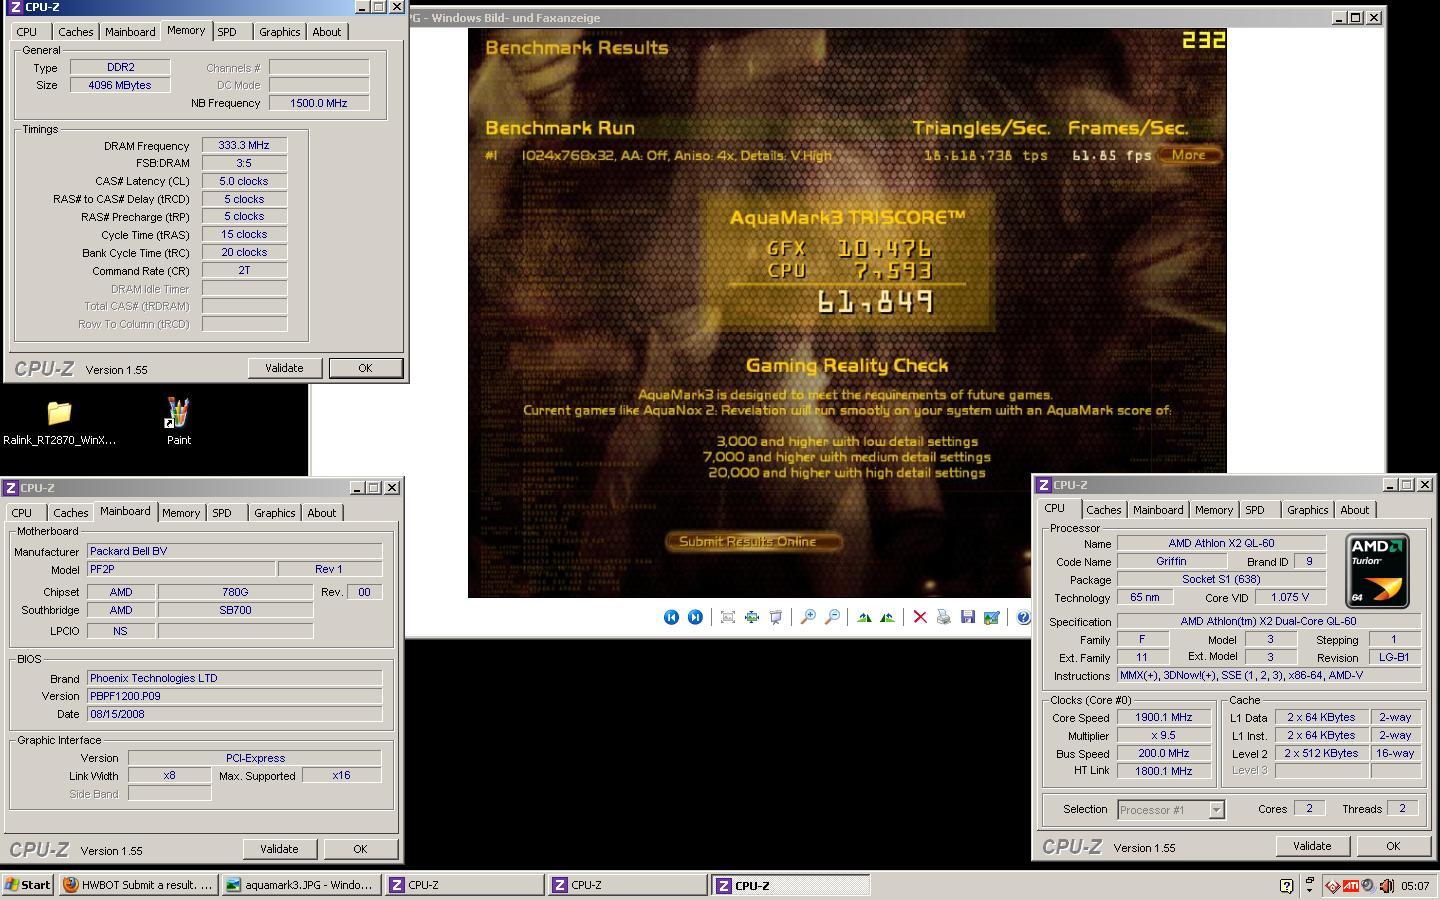This screenshot has width=1440, height=900.
Task: Click OK in the Mainboard CPU-Z window
Action: (x=360, y=849)
